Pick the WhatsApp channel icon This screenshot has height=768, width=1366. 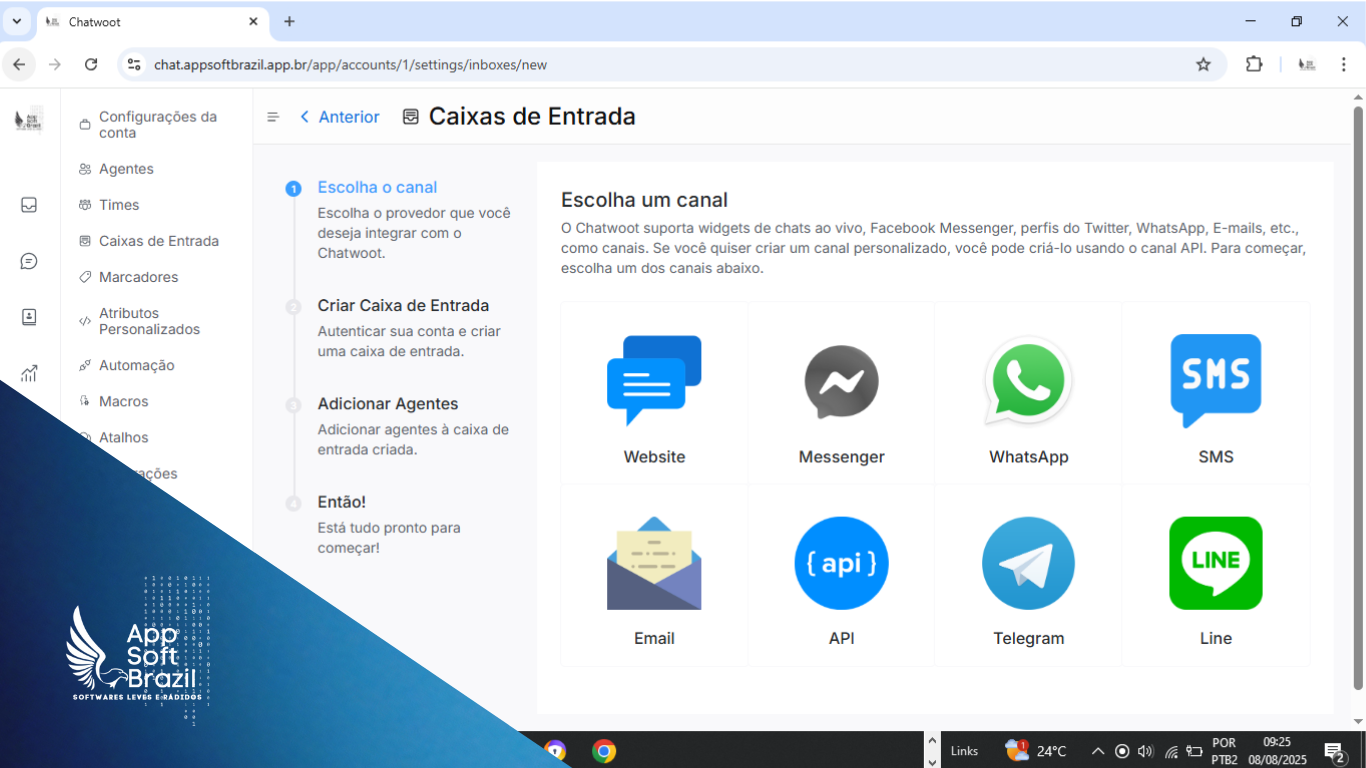[1028, 380]
